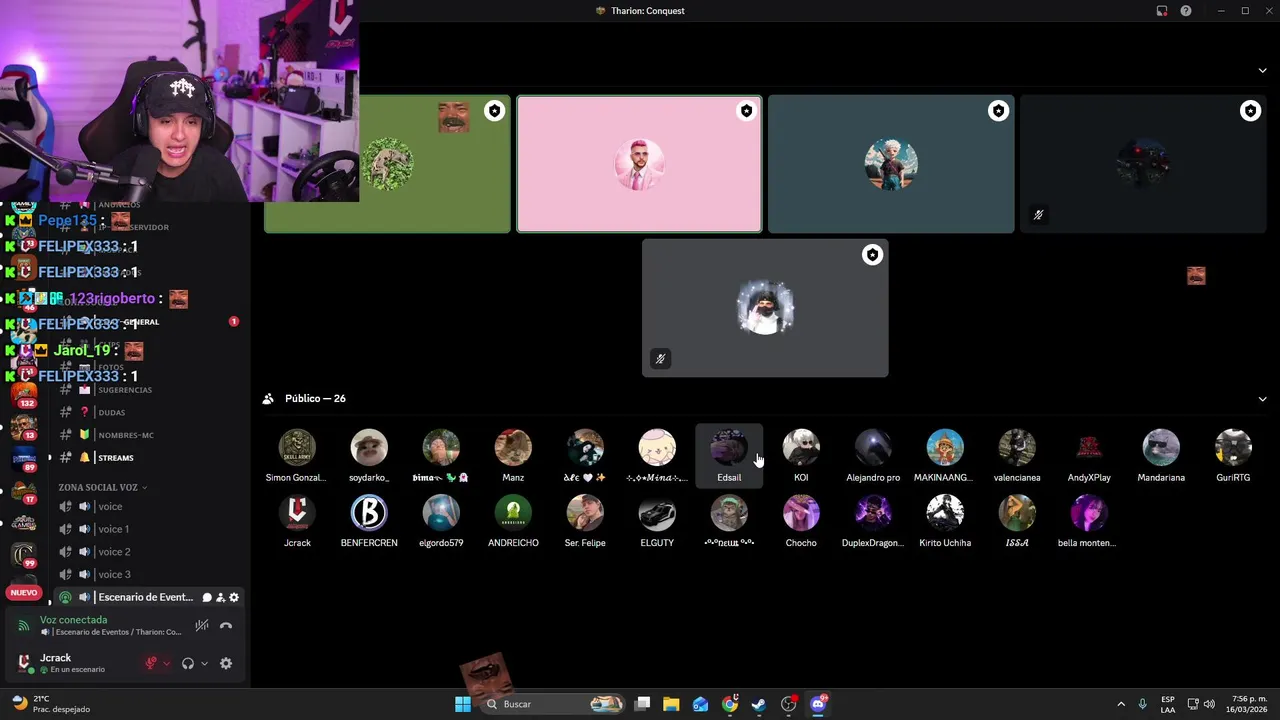Image resolution: width=1280 pixels, height=720 pixels.
Task: Open ELGUTY audience member avatar
Action: pos(657,513)
